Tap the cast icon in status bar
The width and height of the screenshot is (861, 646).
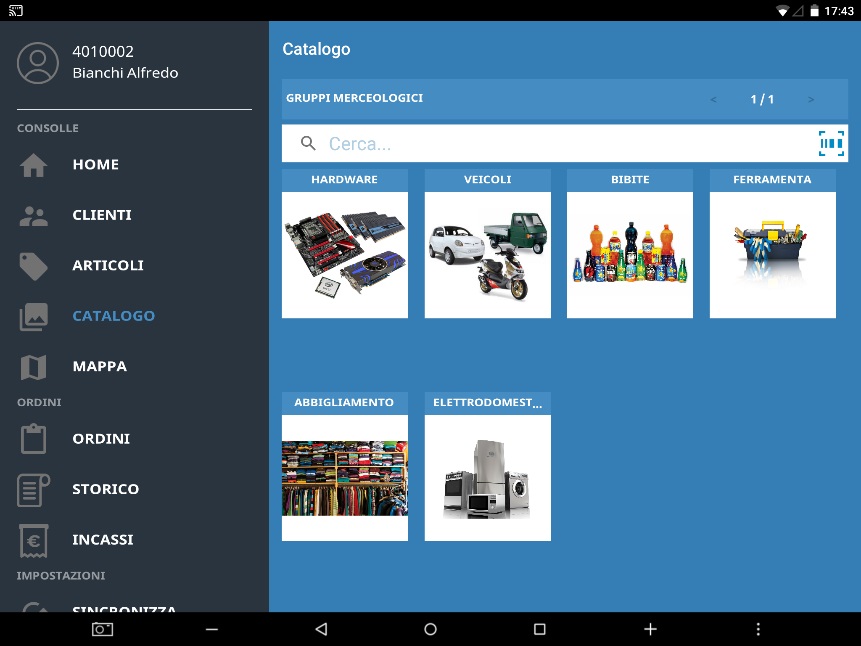point(16,10)
